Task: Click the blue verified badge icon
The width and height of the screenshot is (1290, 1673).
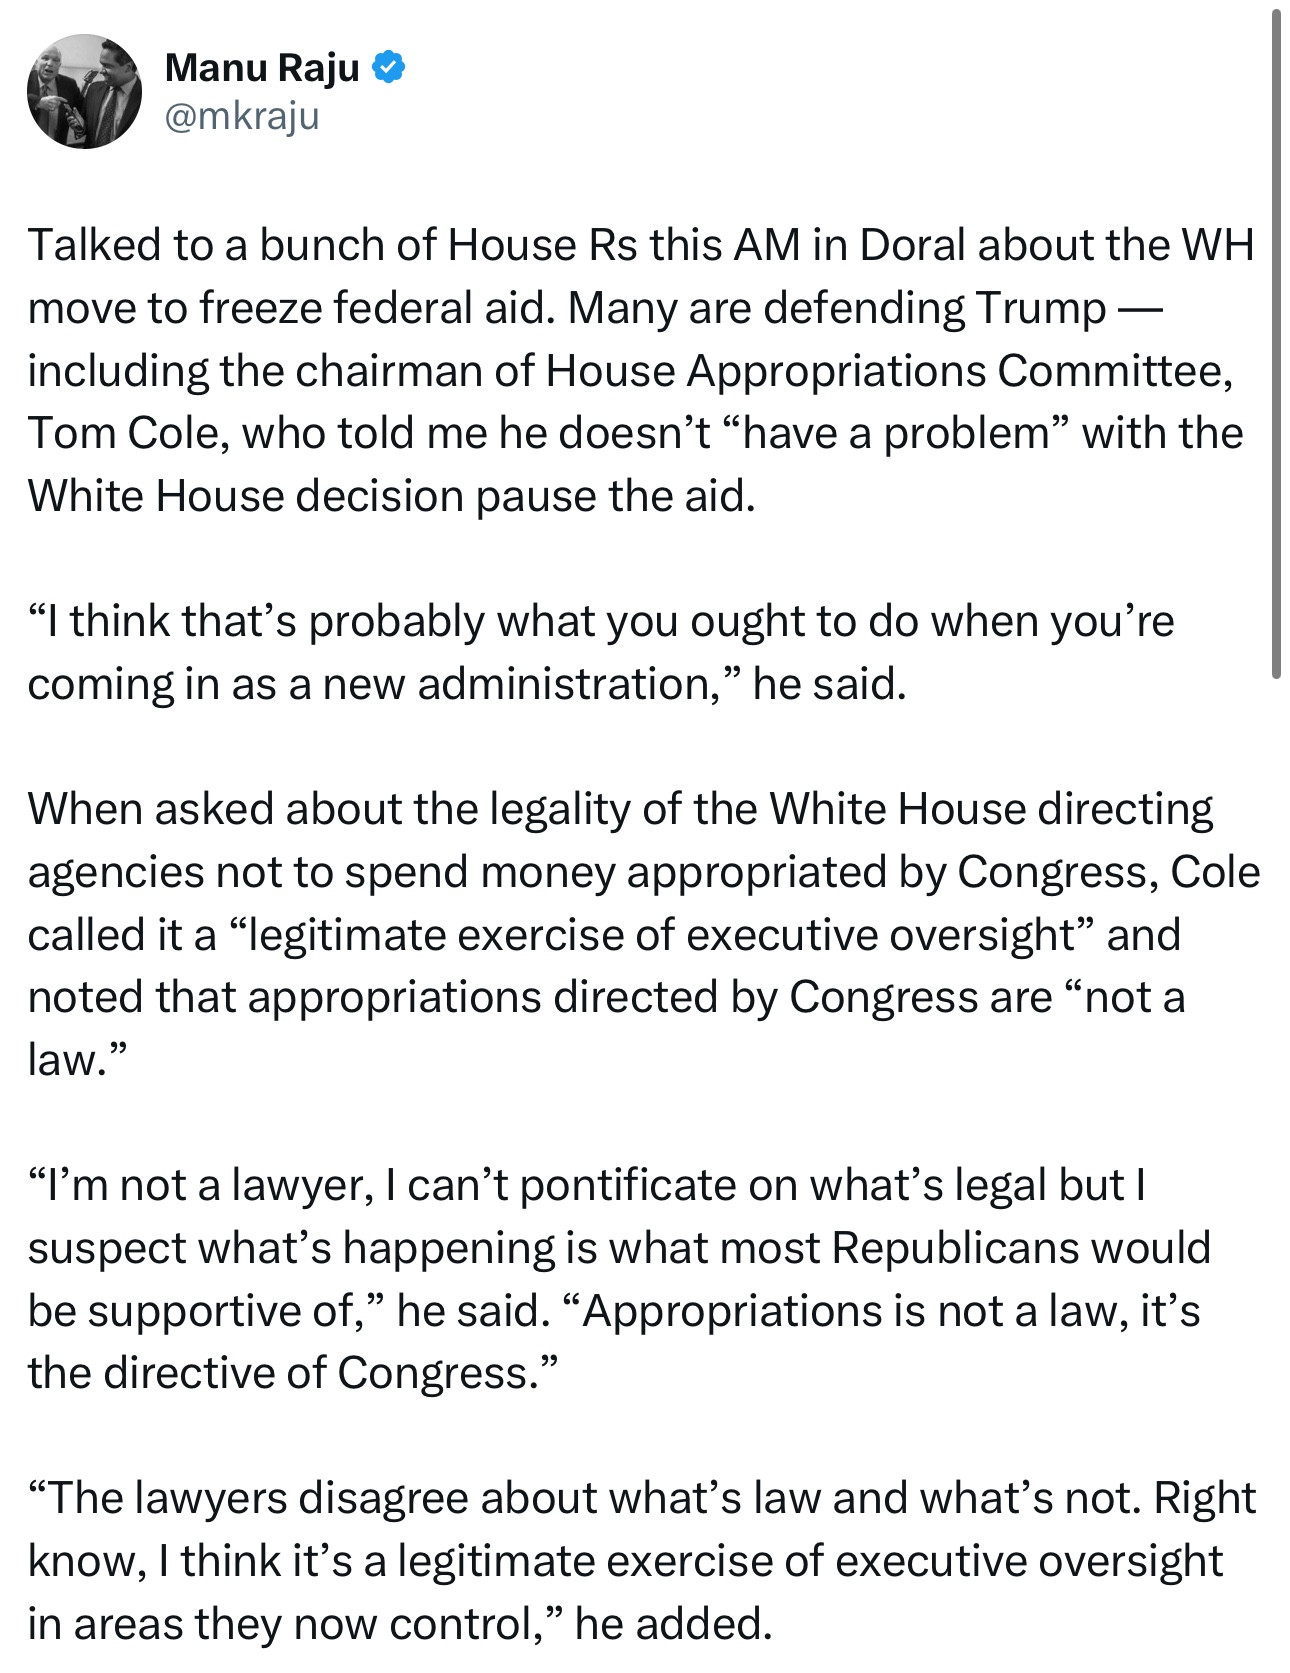Action: [x=388, y=68]
